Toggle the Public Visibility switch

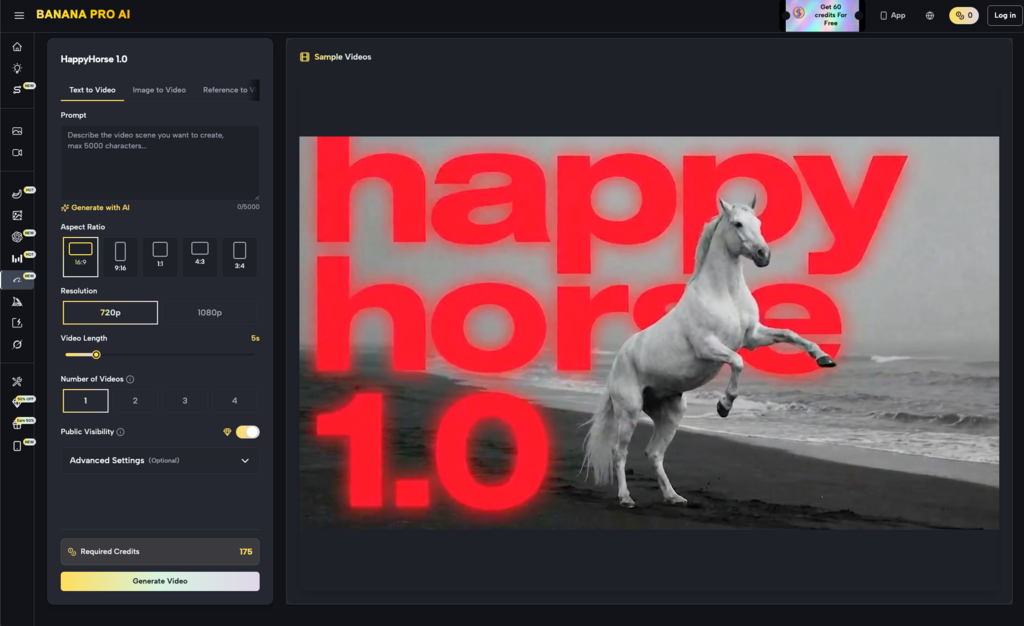tap(247, 432)
